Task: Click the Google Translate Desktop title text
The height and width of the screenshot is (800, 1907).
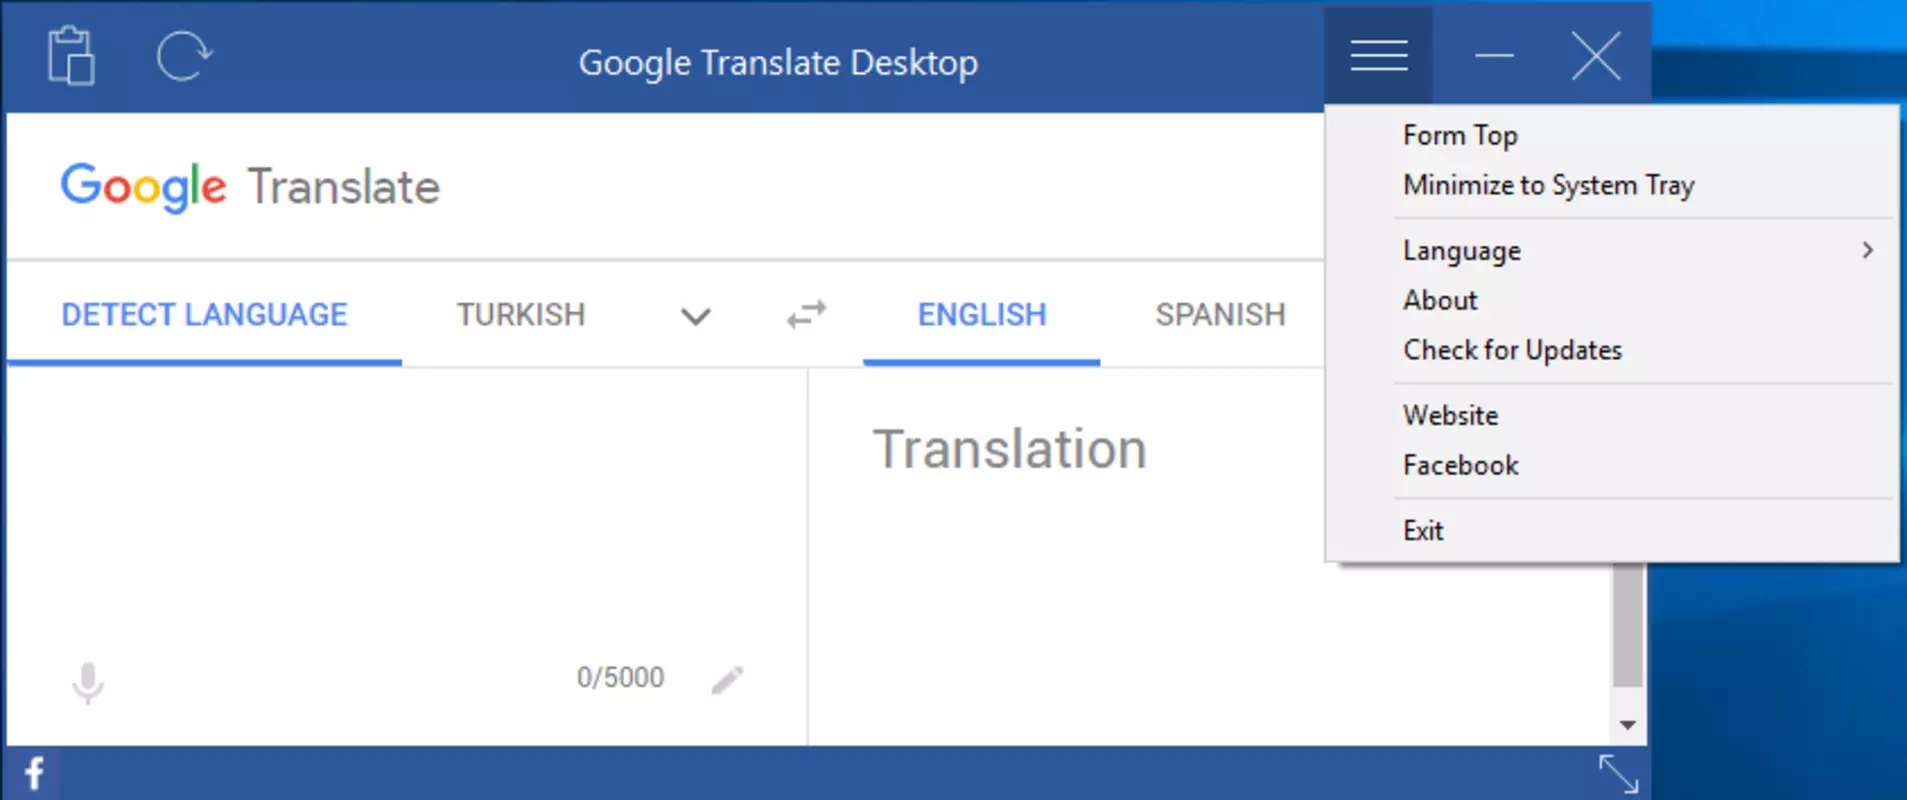Action: tap(778, 63)
